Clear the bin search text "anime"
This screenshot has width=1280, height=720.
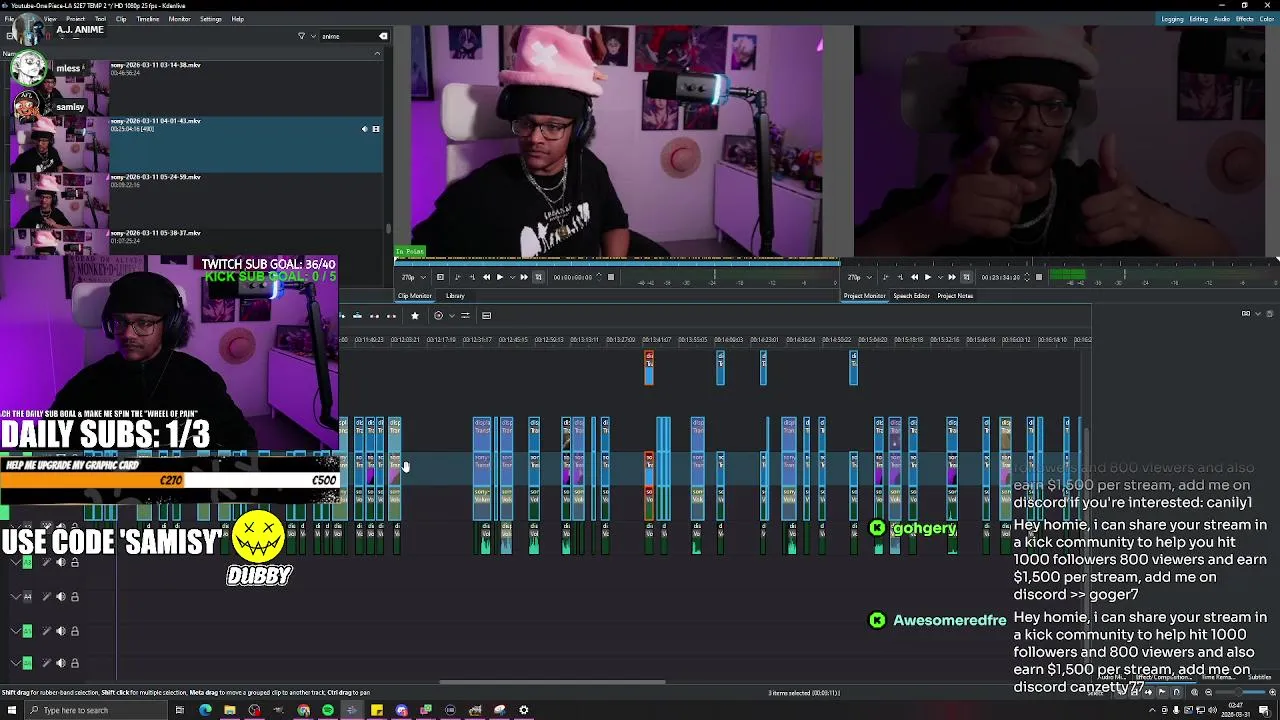point(382,36)
